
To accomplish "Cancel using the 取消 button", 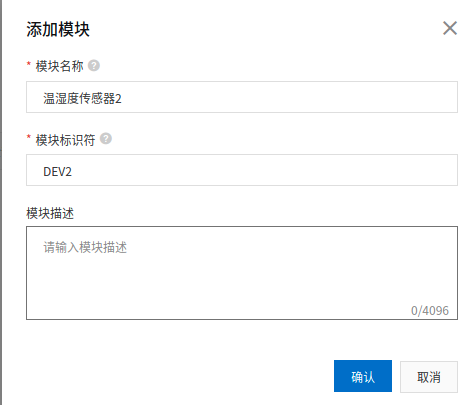I will [x=429, y=377].
